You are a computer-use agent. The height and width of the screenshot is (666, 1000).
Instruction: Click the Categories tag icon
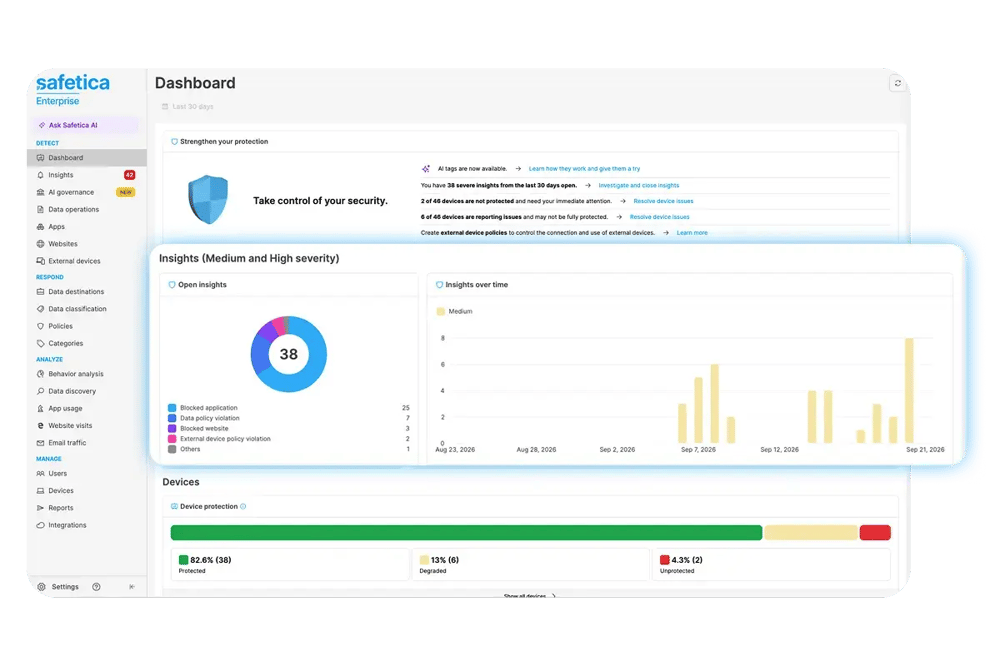click(x=41, y=343)
